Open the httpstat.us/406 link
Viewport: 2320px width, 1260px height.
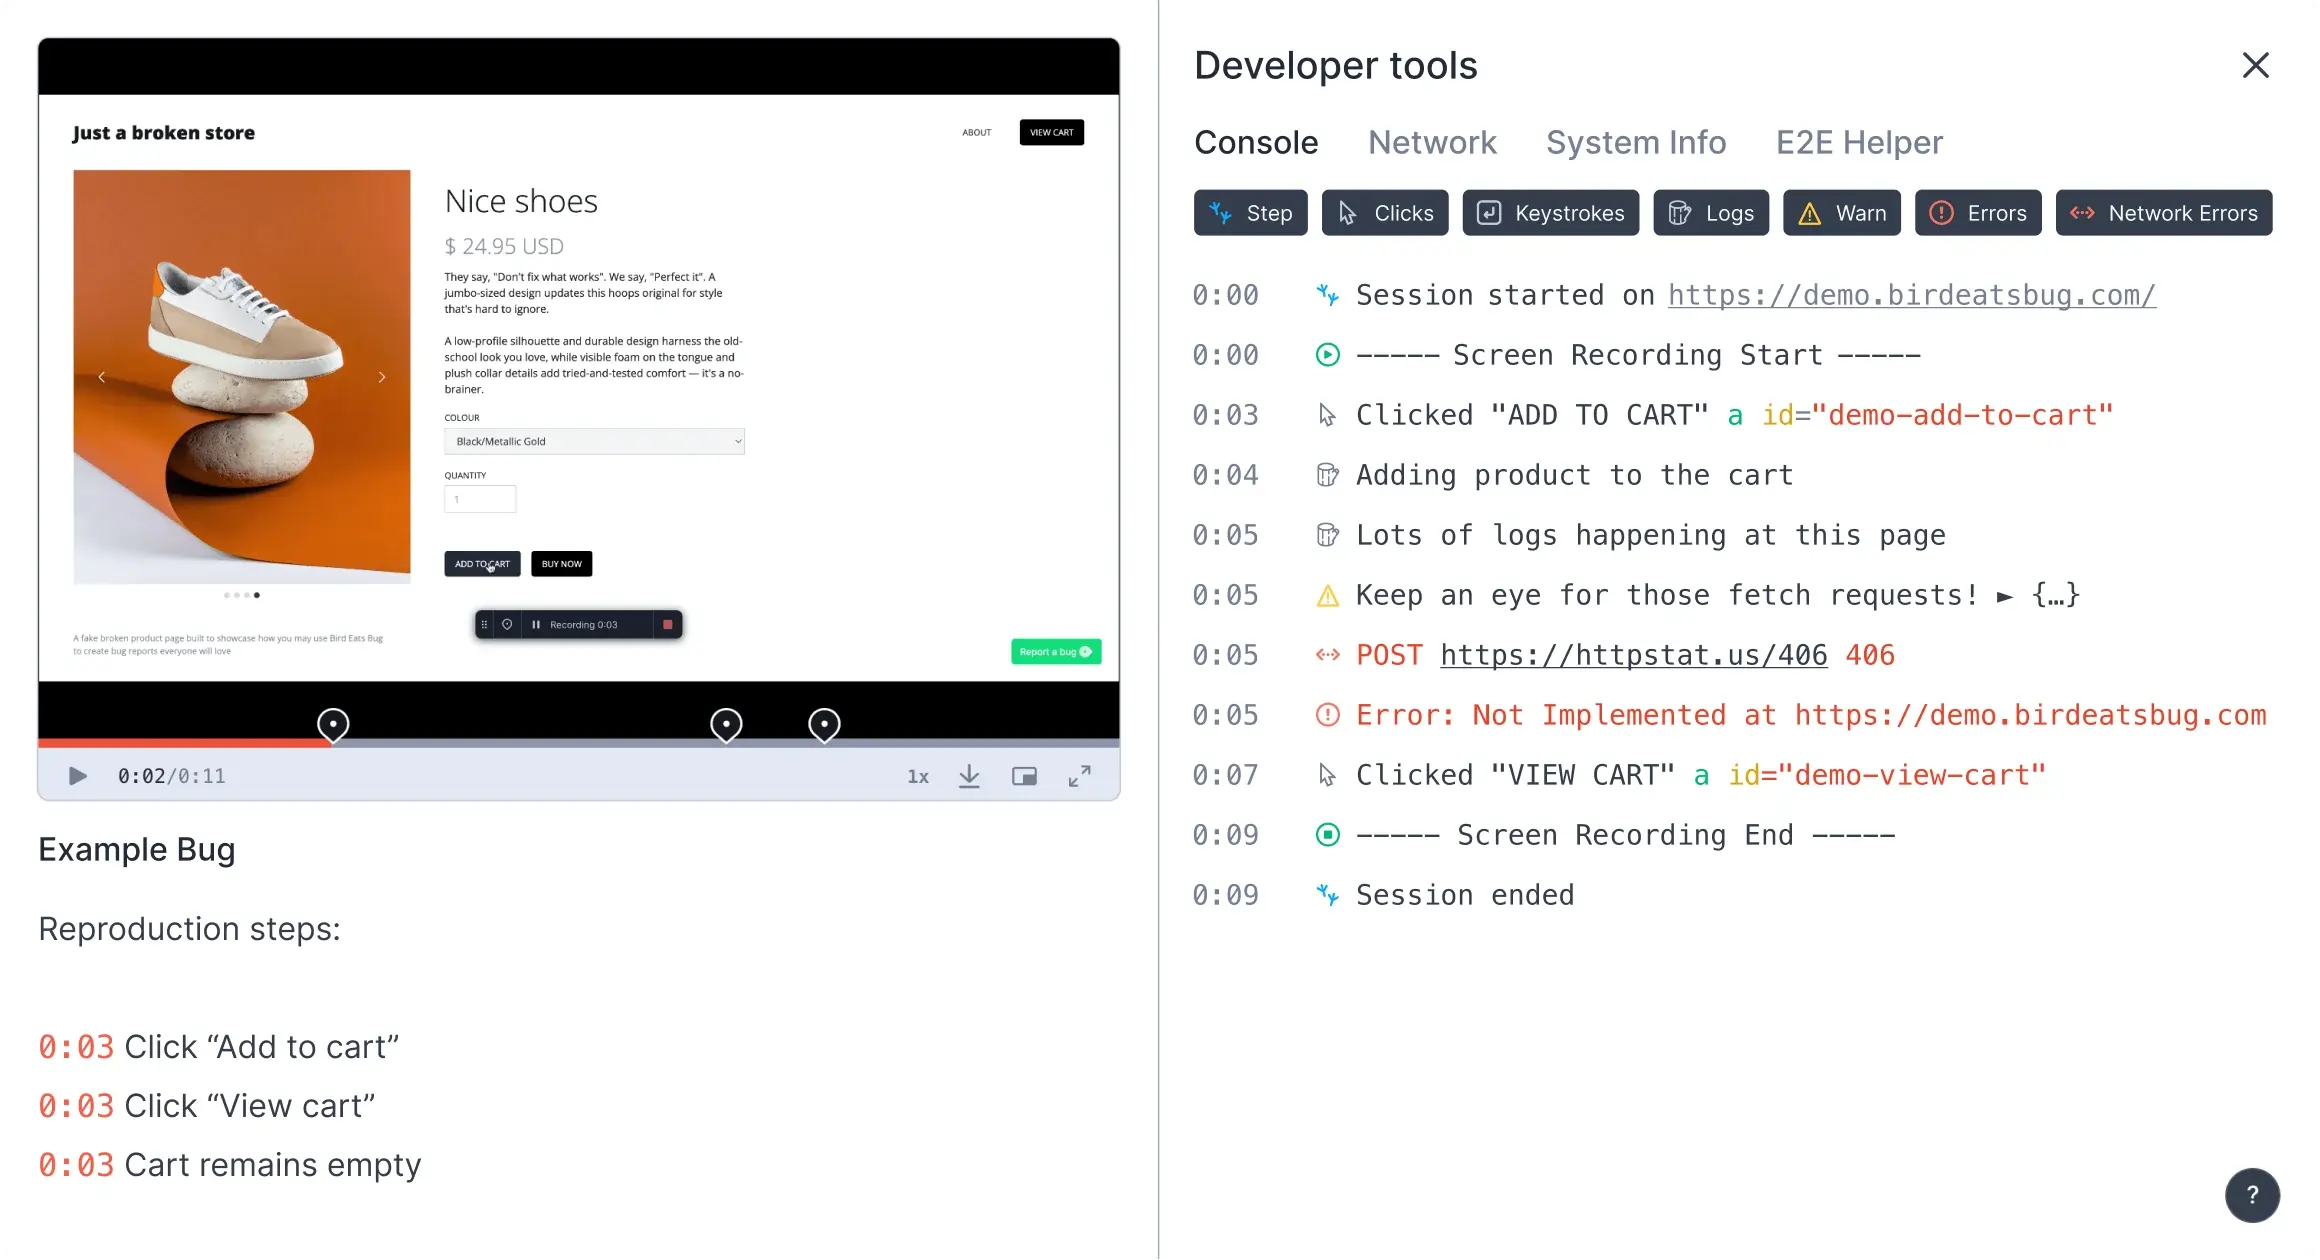pos(1634,655)
